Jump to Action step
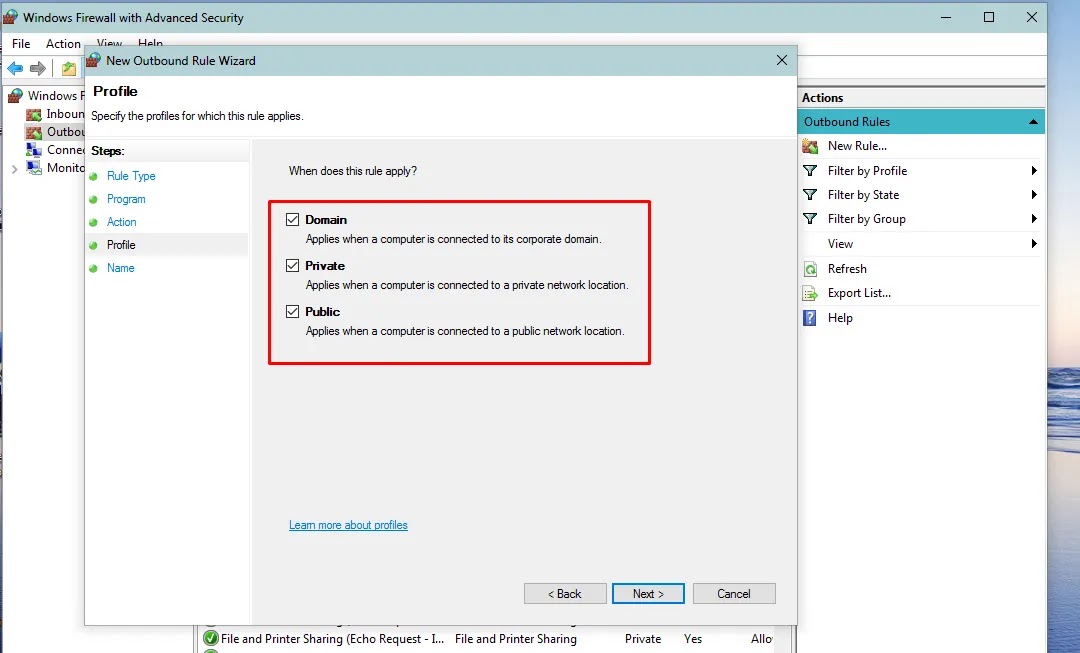The width and height of the screenshot is (1080, 653). click(121, 222)
